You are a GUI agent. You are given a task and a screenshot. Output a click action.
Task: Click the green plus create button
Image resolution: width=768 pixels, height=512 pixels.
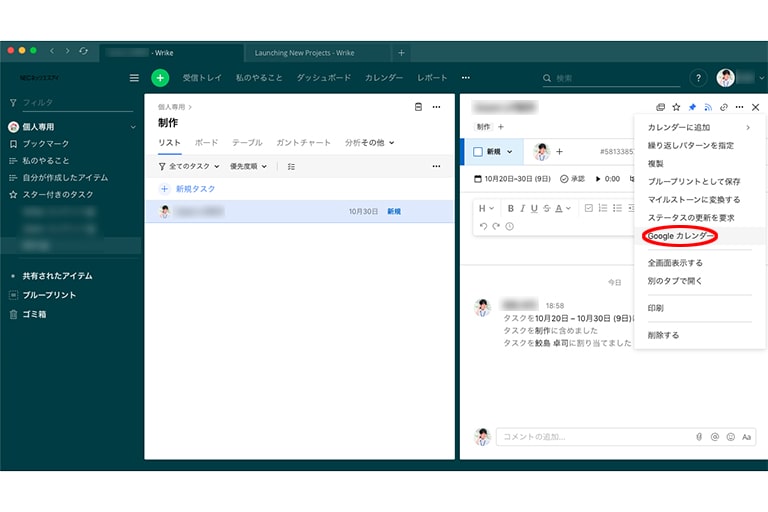tap(160, 78)
